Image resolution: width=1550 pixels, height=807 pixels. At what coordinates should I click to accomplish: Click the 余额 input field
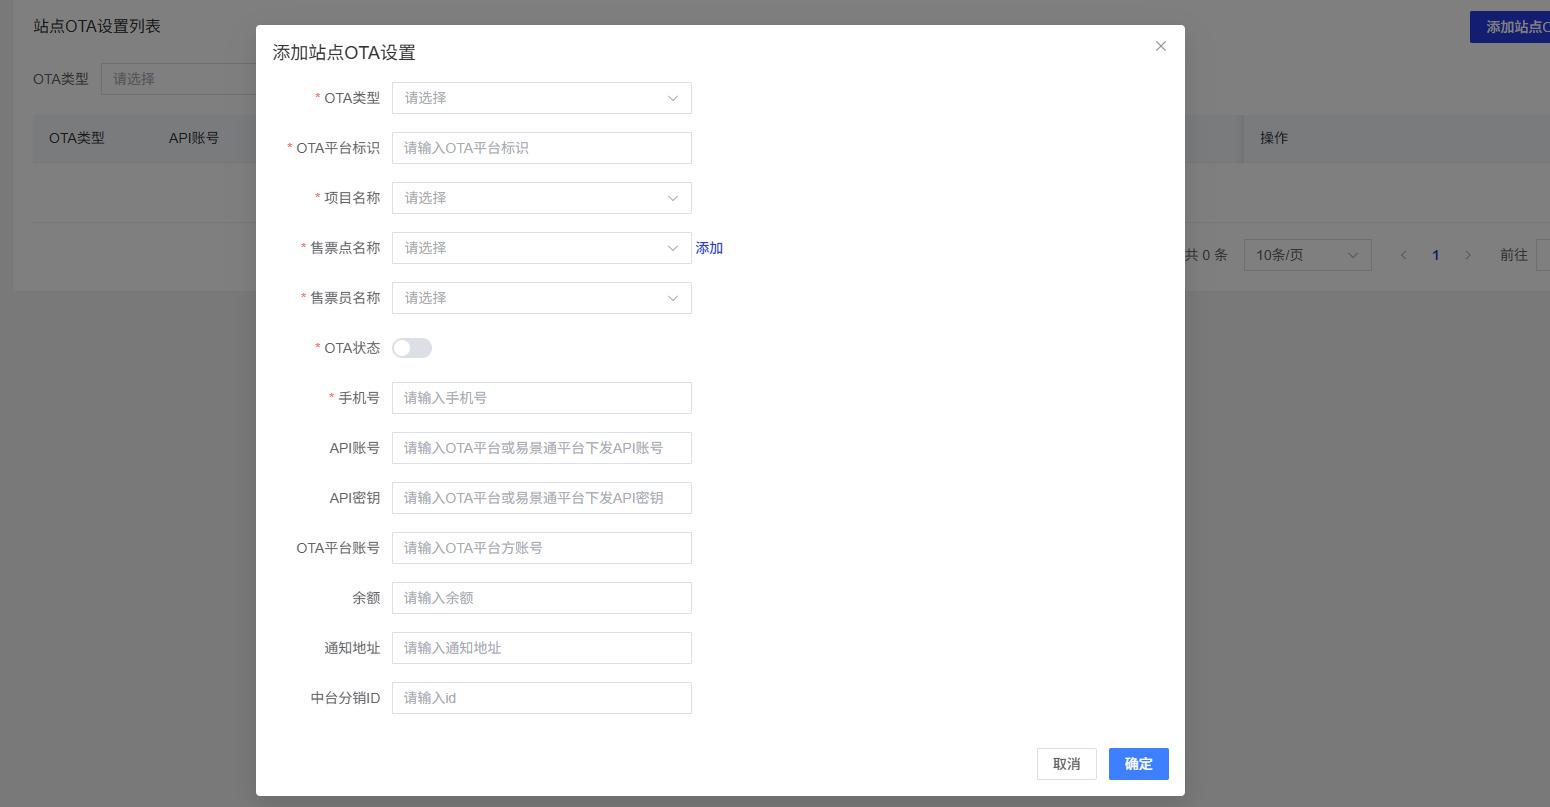tap(542, 598)
